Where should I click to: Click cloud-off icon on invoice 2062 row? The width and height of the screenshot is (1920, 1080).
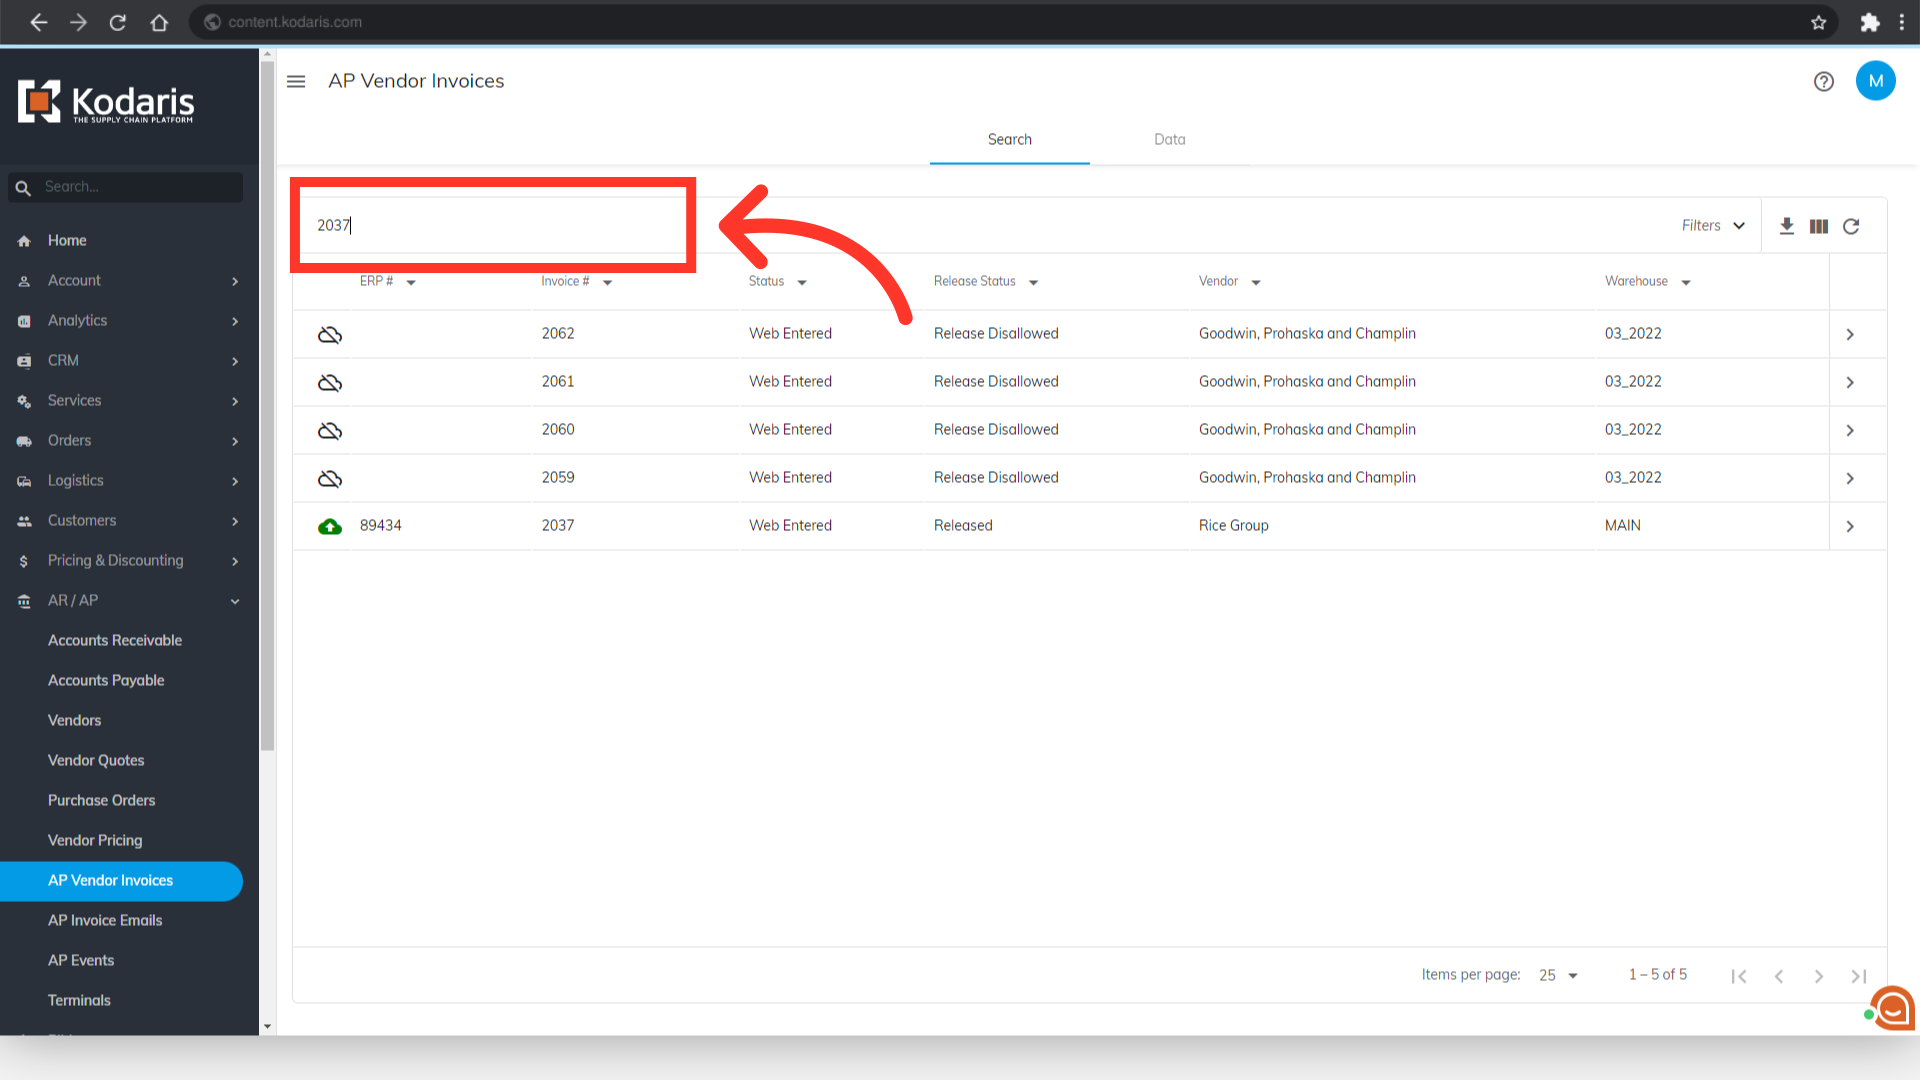330,334
